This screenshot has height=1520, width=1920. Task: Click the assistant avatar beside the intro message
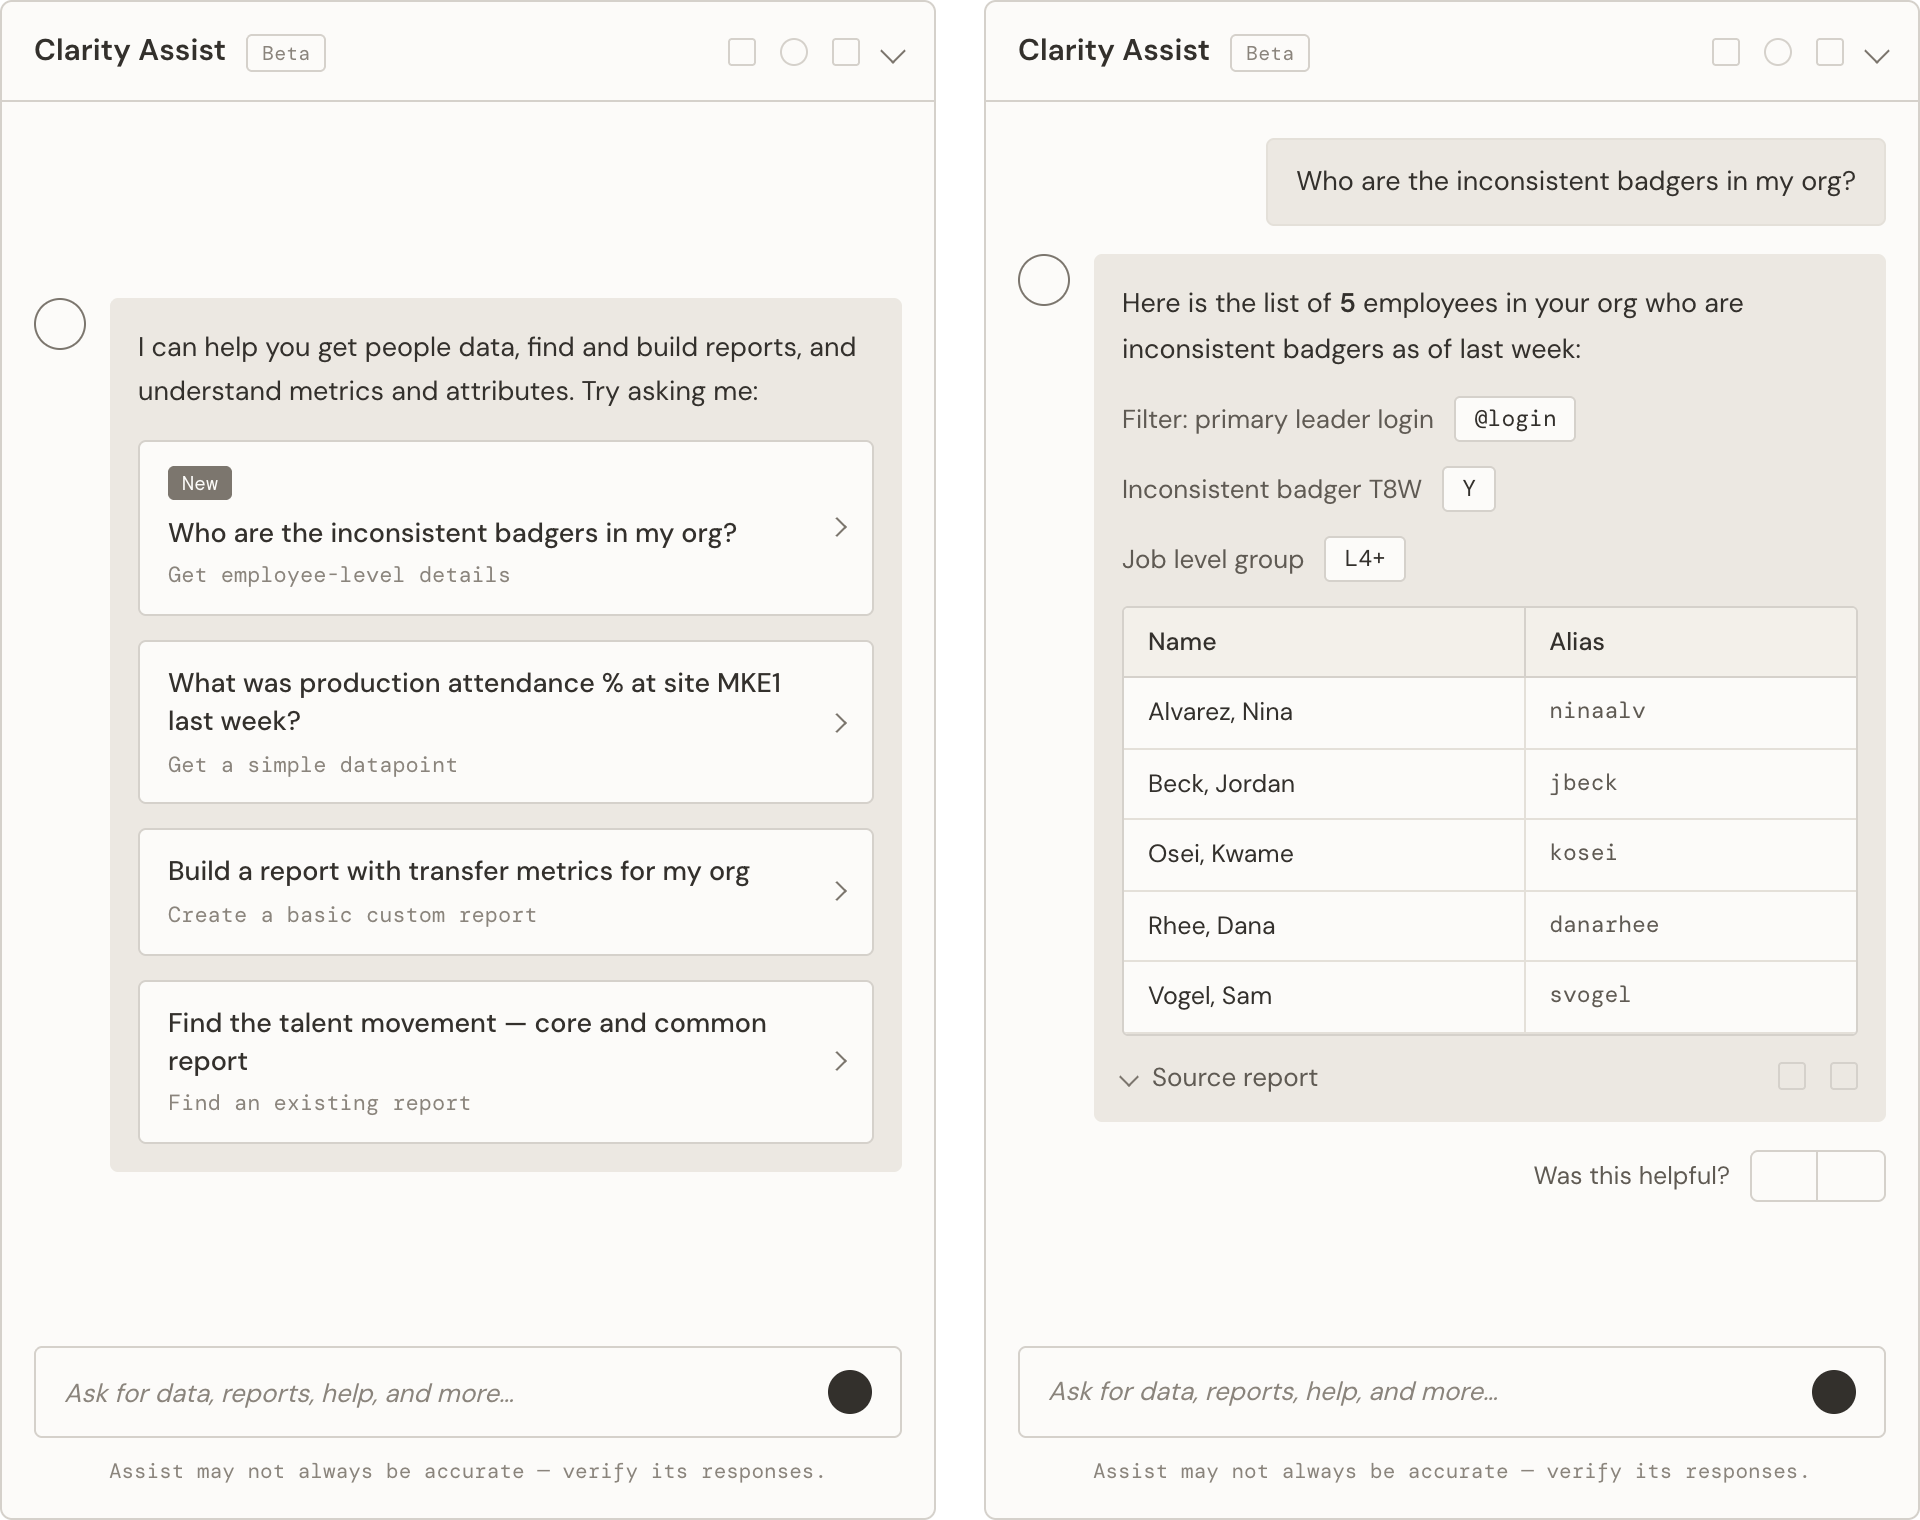pyautogui.click(x=60, y=324)
